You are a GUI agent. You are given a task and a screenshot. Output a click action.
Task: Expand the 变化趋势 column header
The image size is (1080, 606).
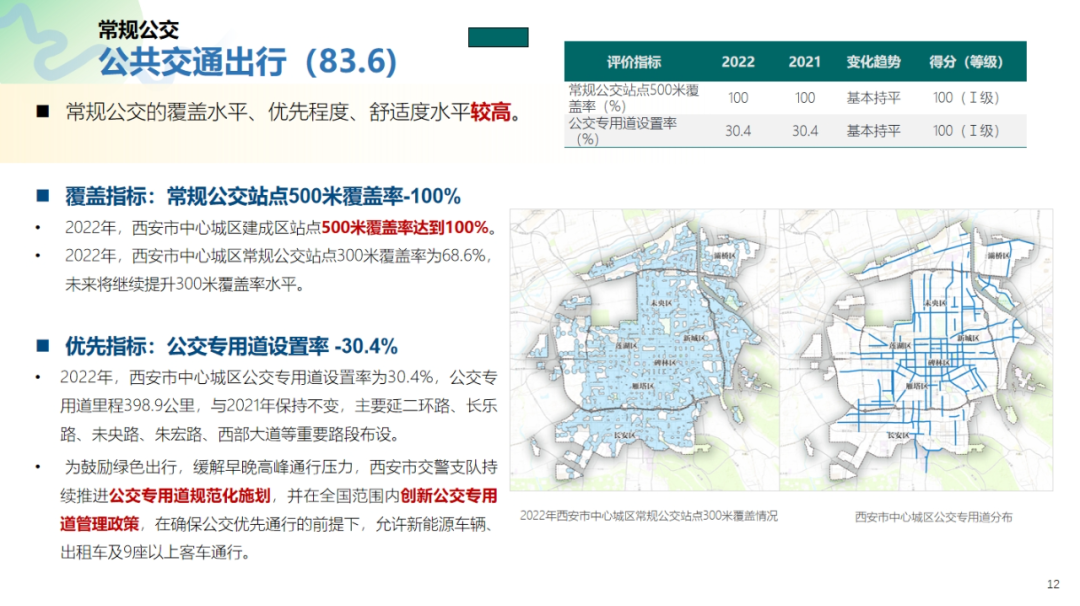[x=871, y=62]
